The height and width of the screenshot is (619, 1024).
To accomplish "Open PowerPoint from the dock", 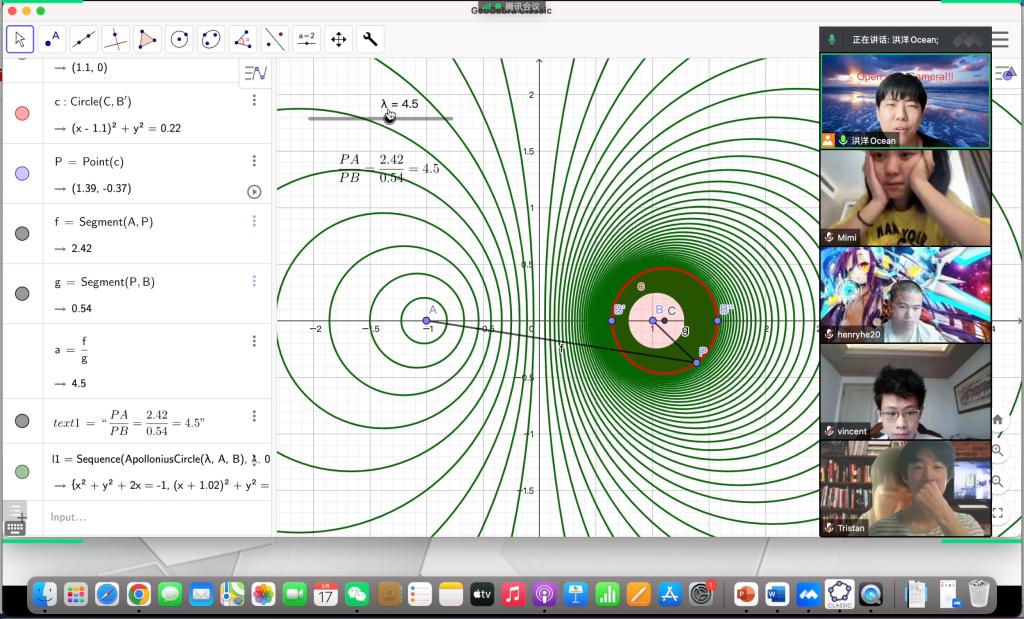I will [746, 594].
